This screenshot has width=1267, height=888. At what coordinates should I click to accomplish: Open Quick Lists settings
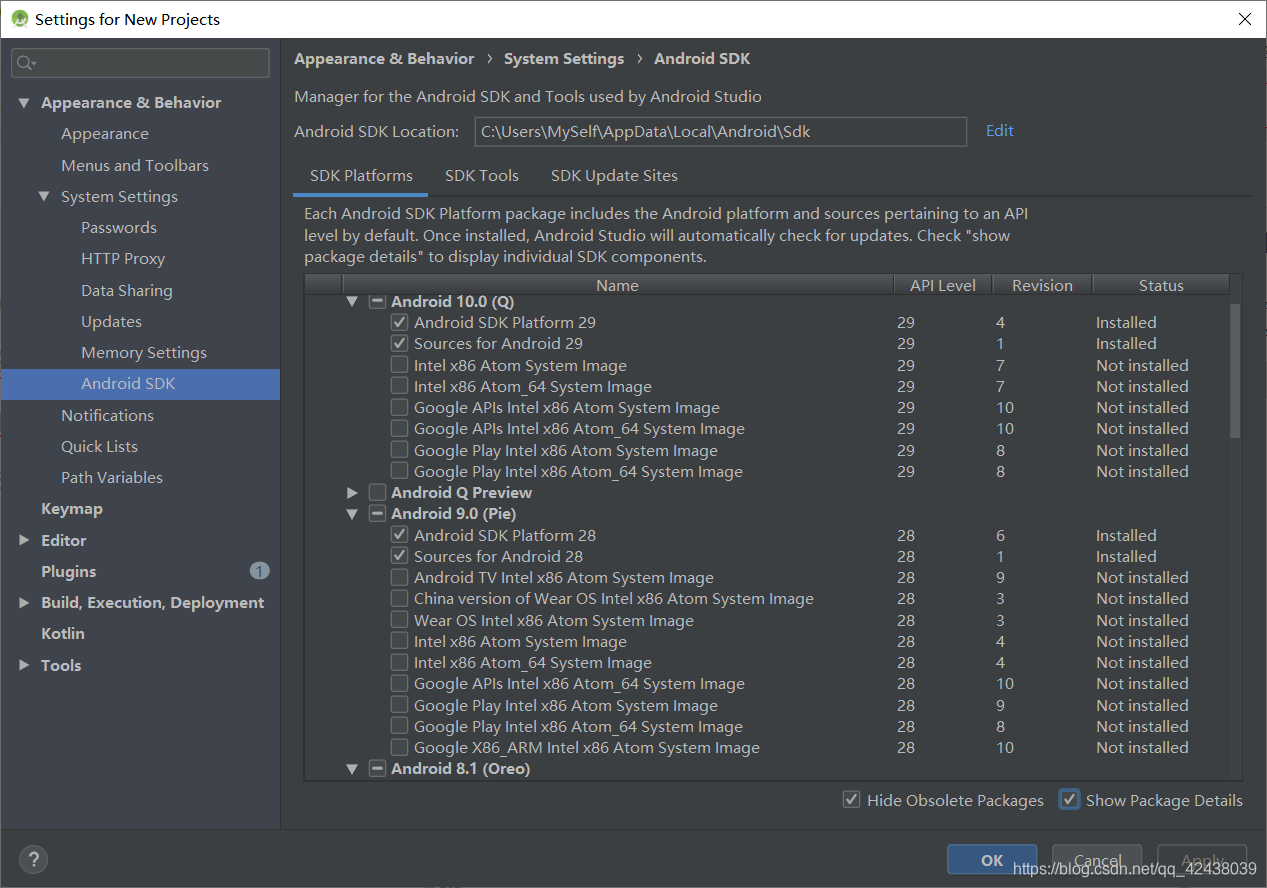coord(99,446)
